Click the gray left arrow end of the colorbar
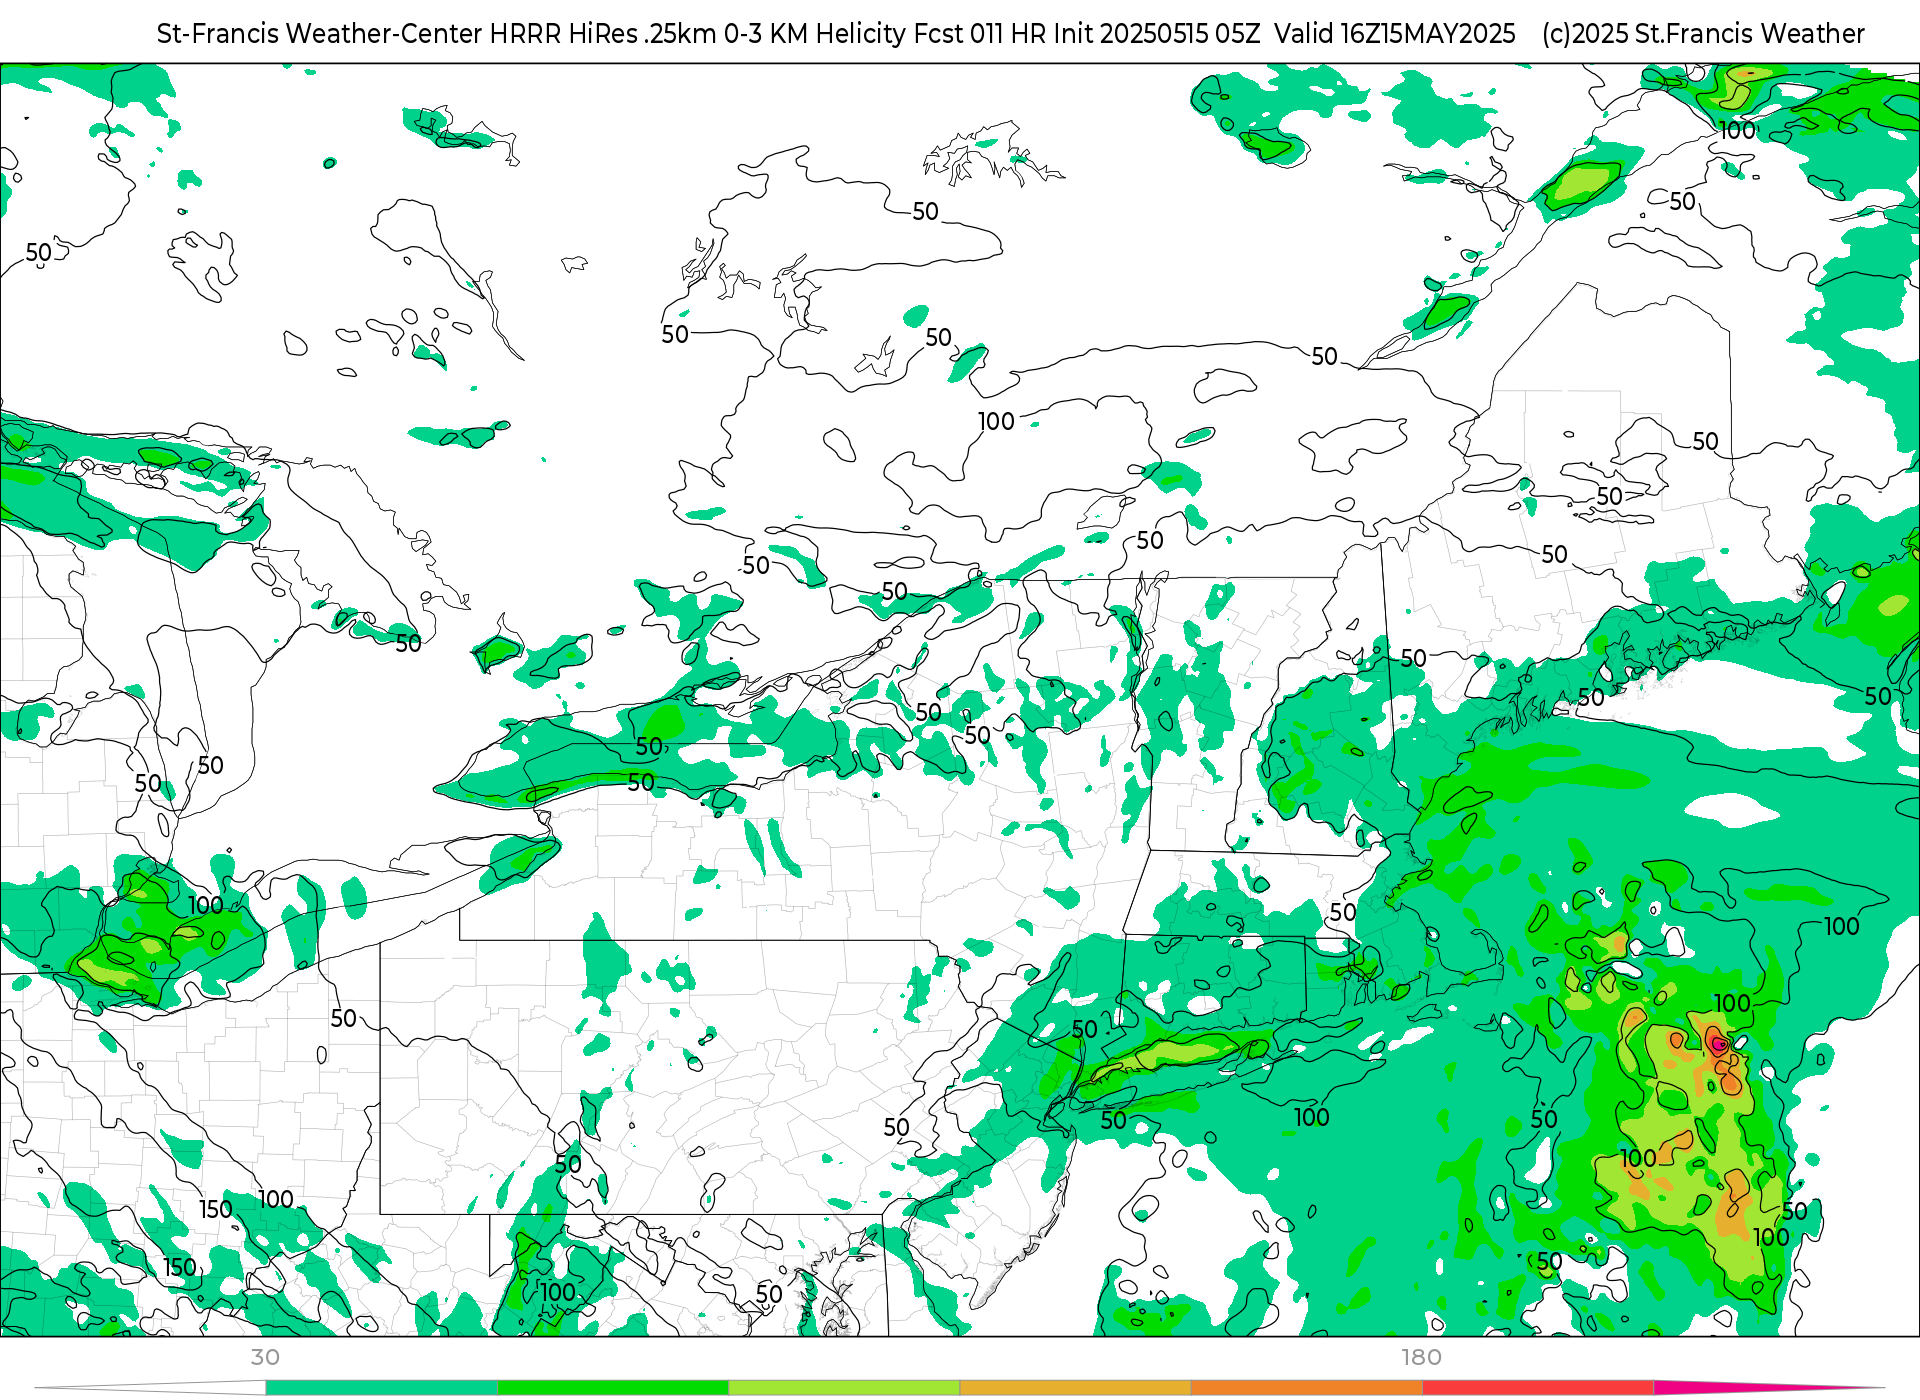Screen dimensions: 1920x1400 [x=150, y=1388]
